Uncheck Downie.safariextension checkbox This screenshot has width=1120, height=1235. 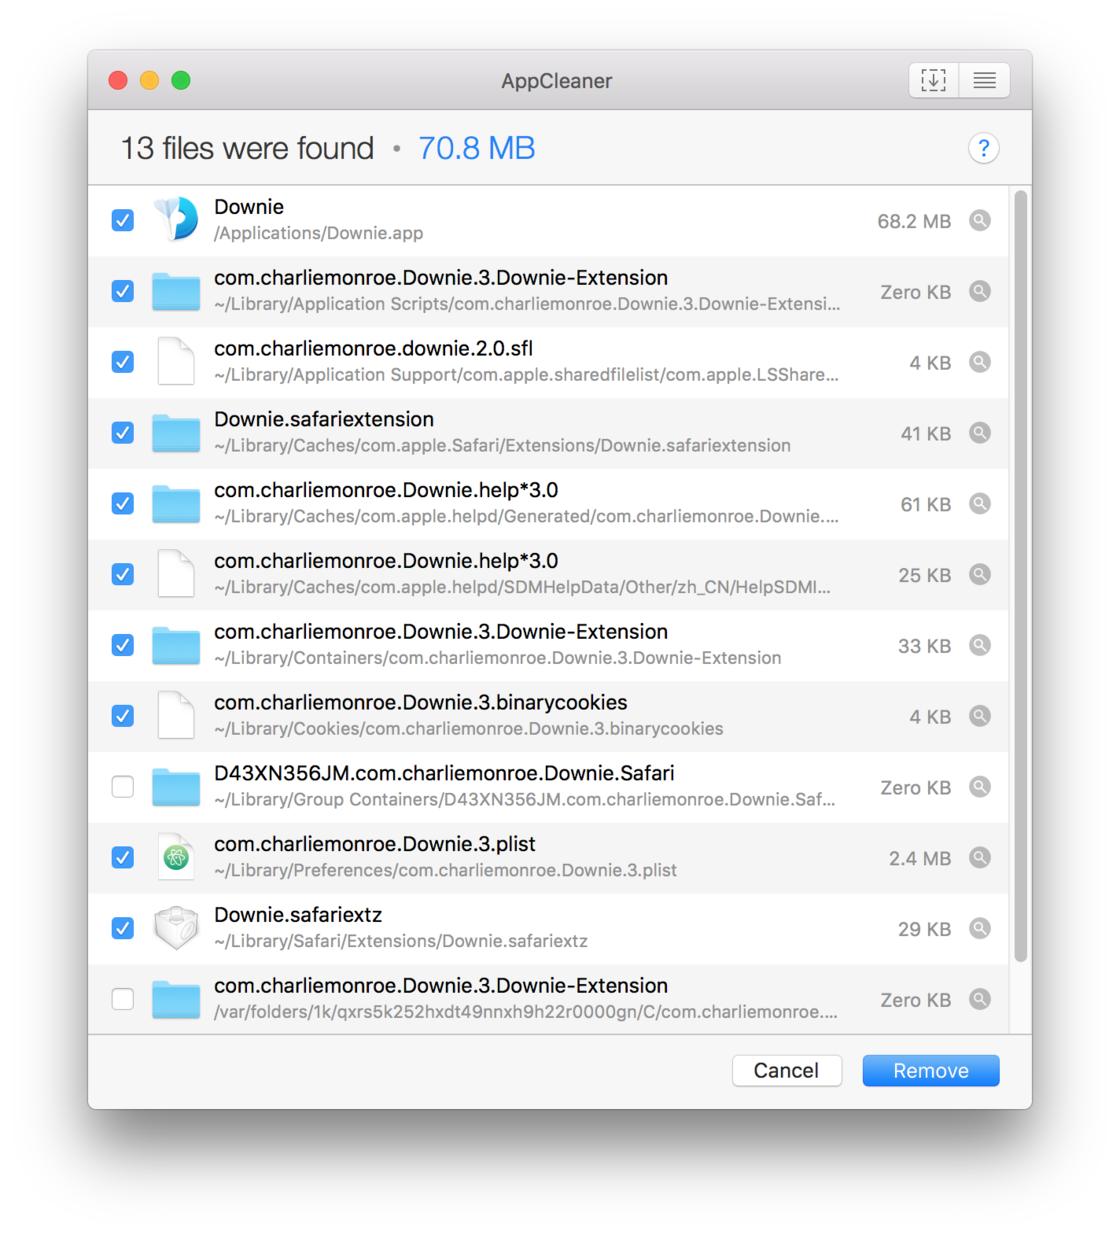point(123,433)
